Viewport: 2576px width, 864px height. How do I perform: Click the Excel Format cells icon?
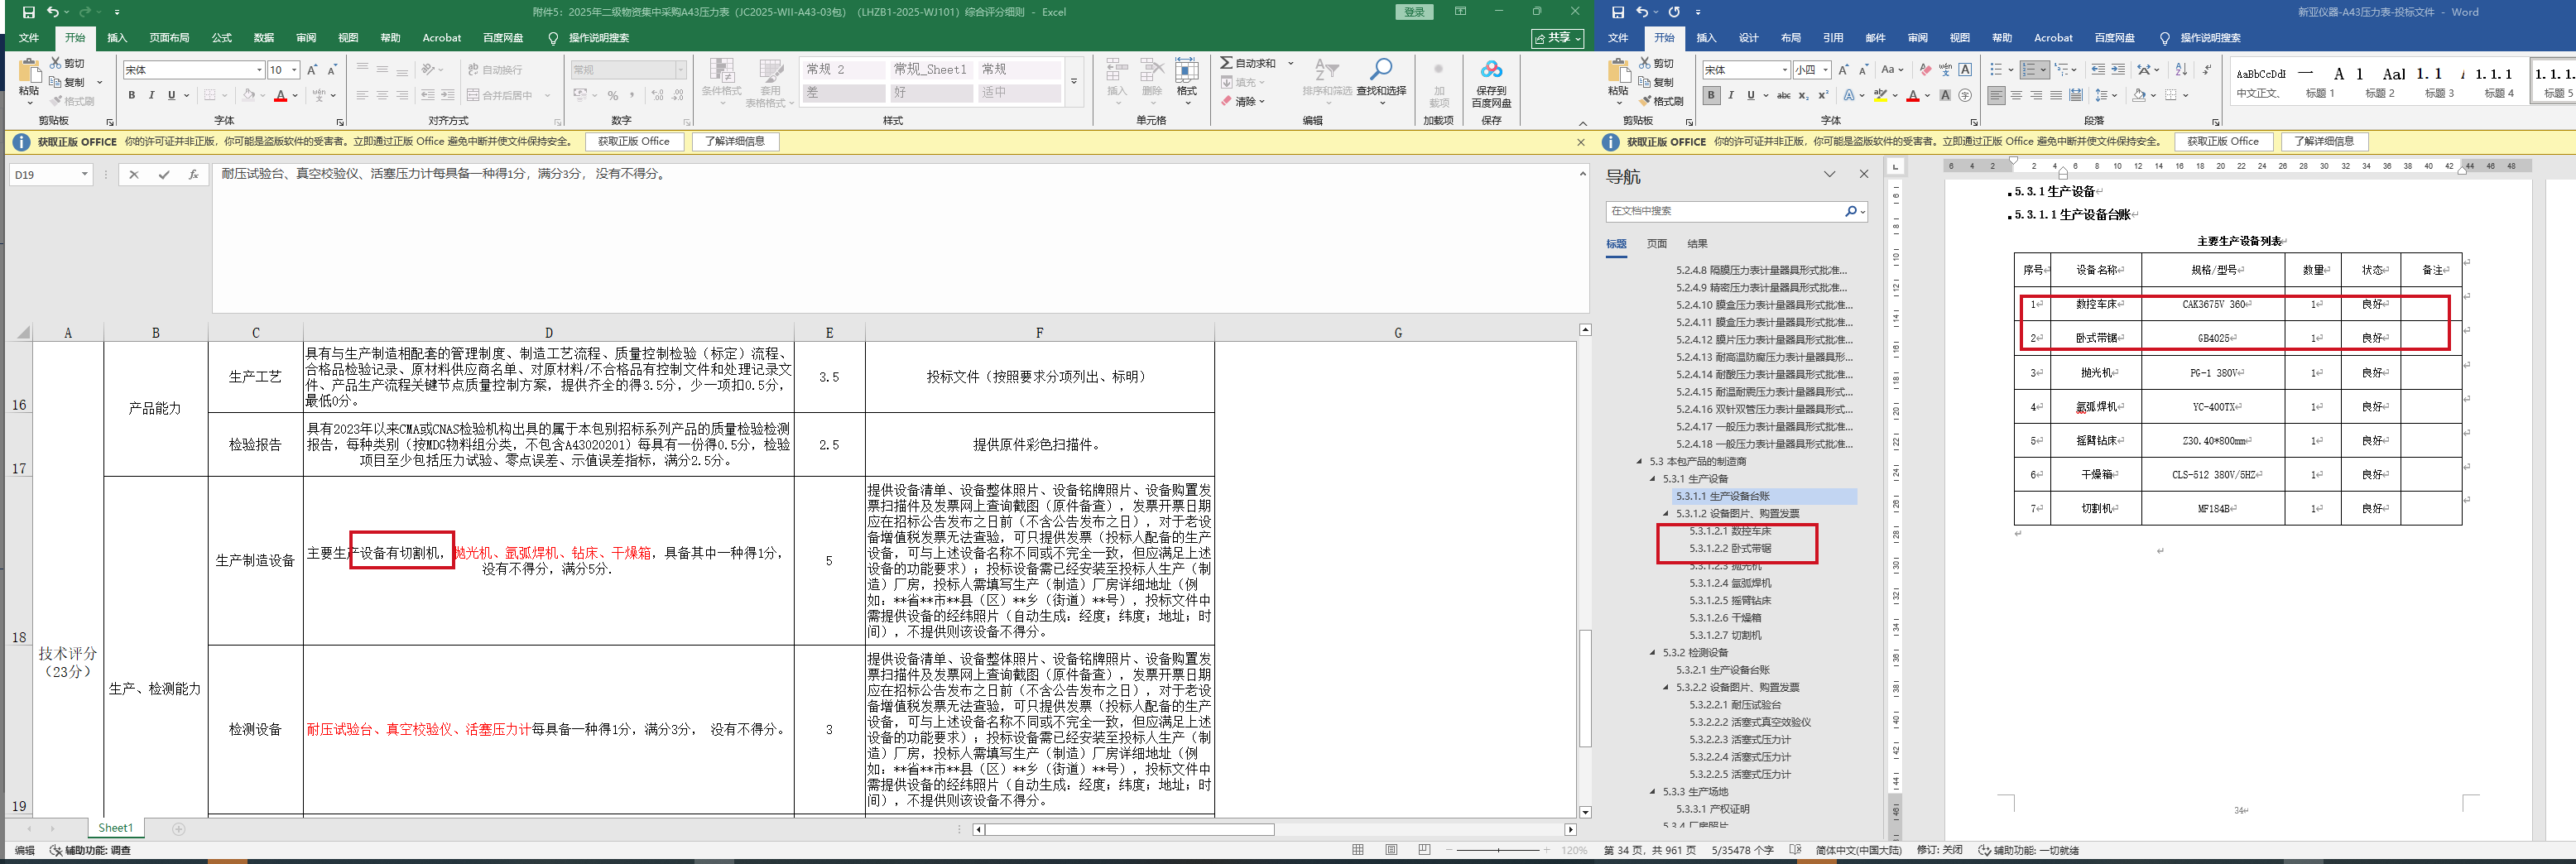pyautogui.click(x=1186, y=70)
